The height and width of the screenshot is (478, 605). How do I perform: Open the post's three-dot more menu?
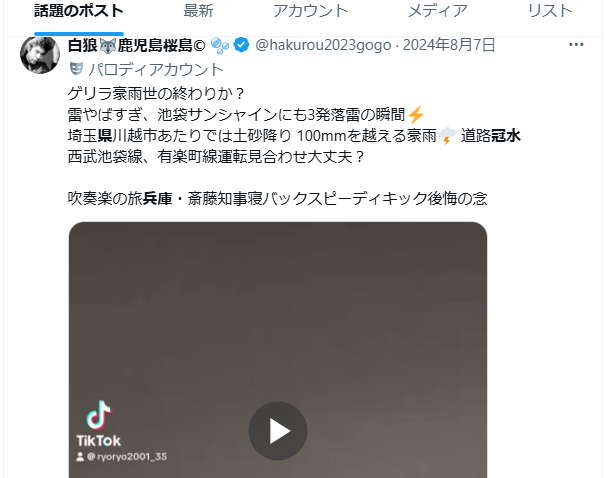click(x=576, y=45)
